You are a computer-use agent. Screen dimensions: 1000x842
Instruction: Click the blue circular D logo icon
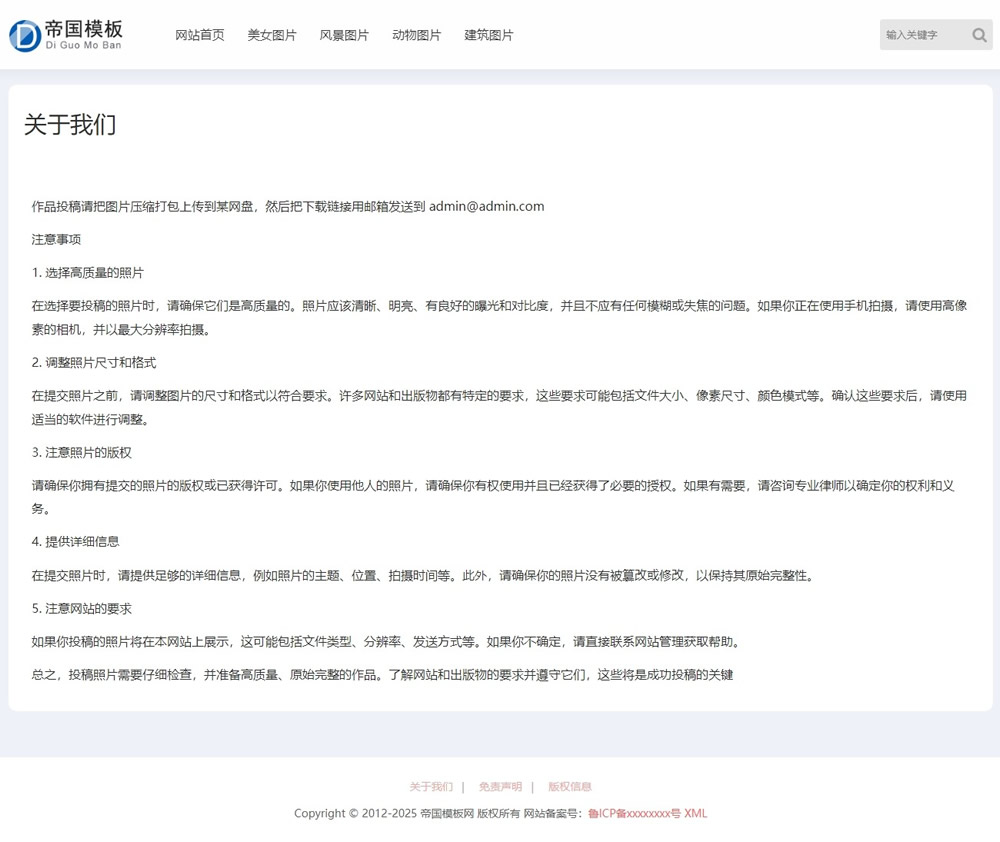[x=25, y=35]
